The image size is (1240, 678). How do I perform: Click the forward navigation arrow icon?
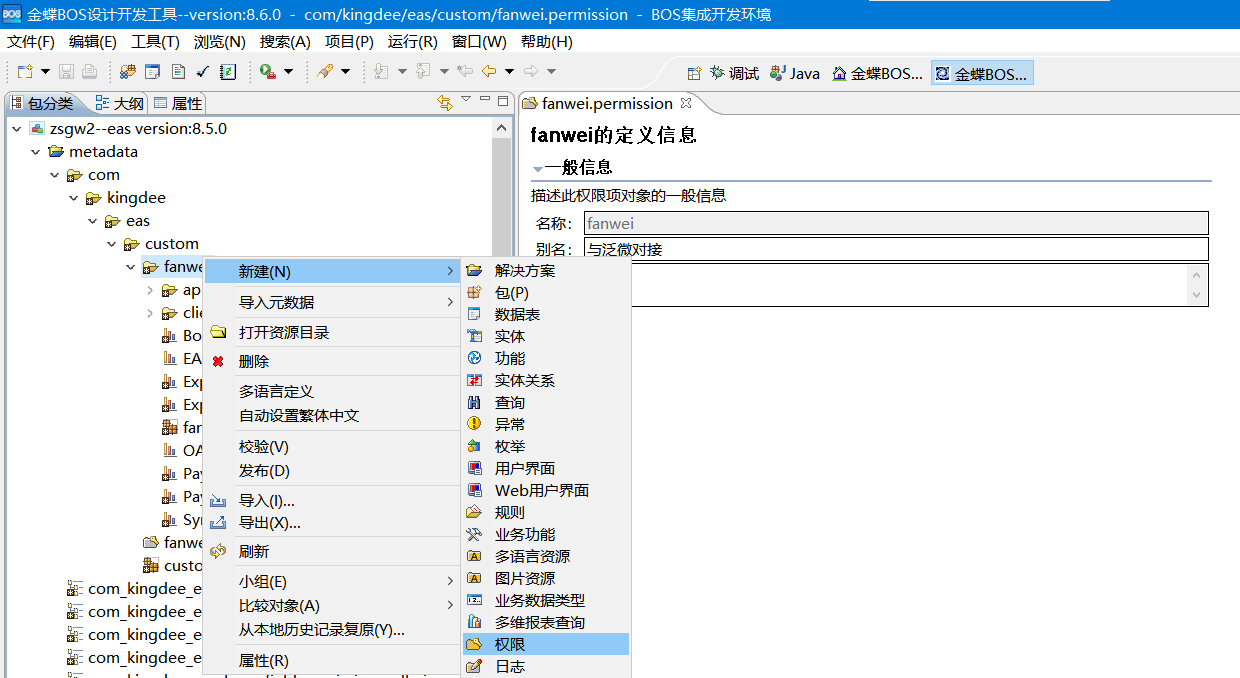point(531,71)
